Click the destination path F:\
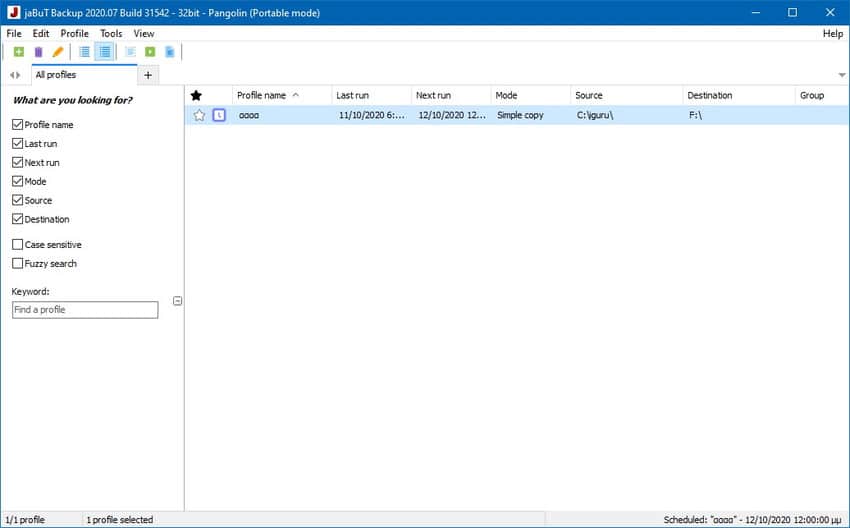The height and width of the screenshot is (528, 850). 695,115
